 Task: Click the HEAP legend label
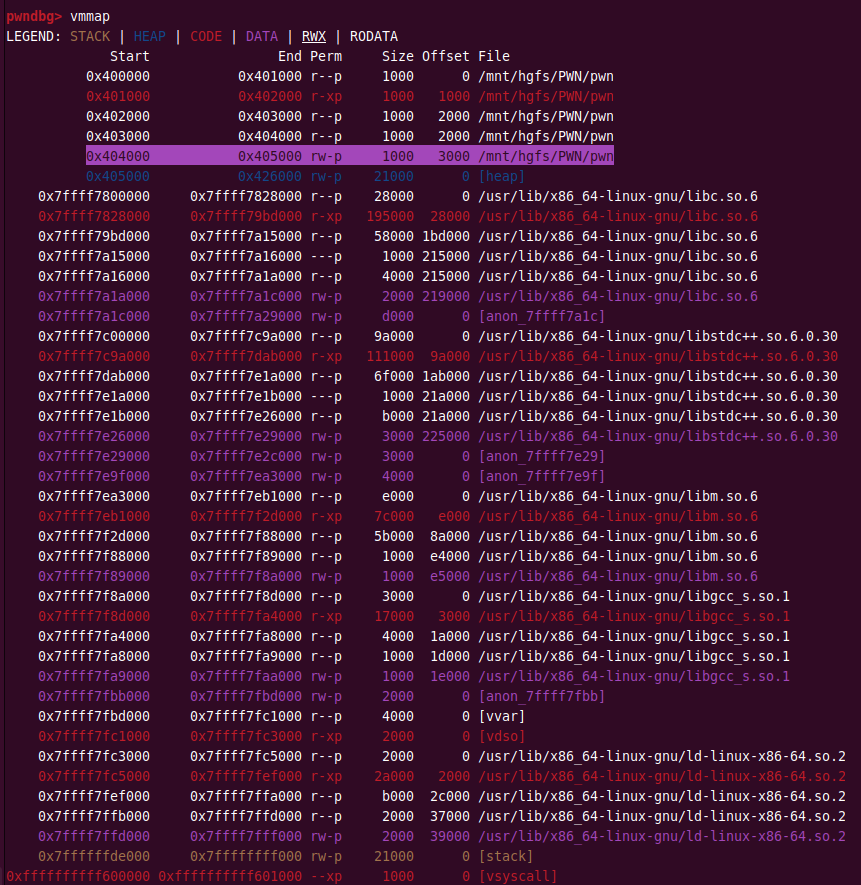(150, 37)
